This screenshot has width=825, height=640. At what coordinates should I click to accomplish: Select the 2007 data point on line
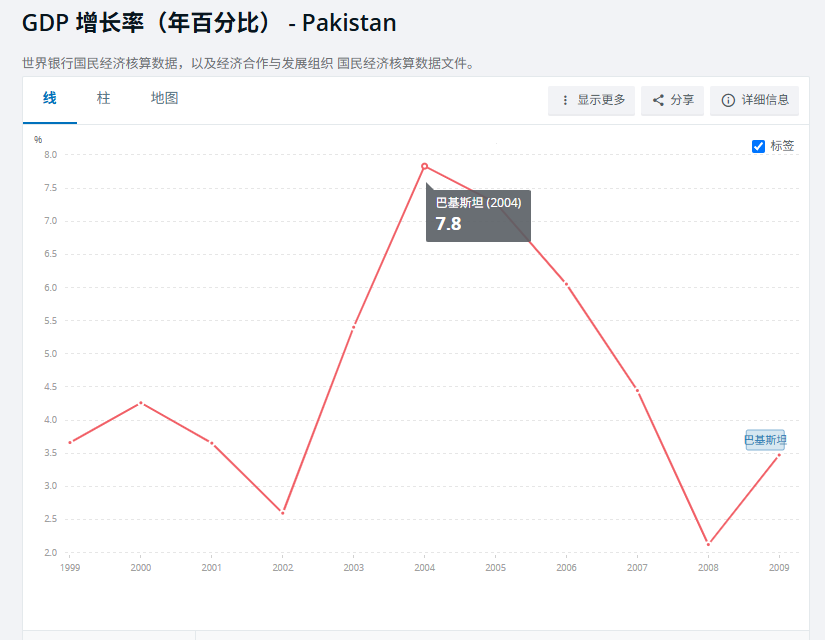coord(637,390)
